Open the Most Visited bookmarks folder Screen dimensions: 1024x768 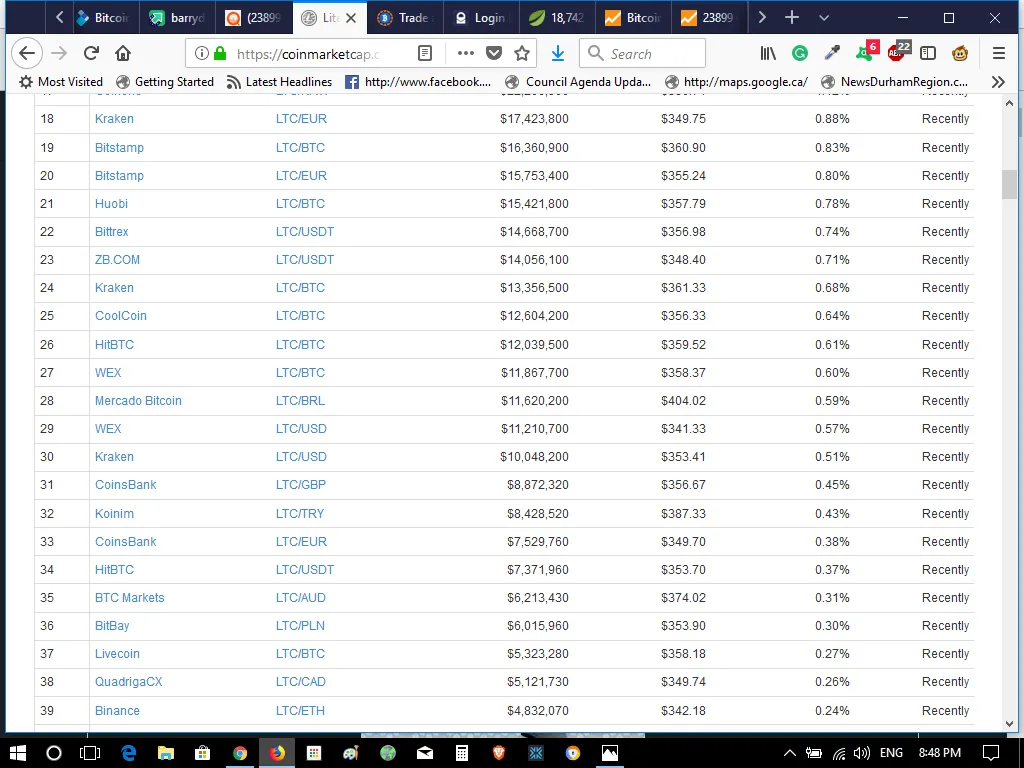(x=61, y=82)
